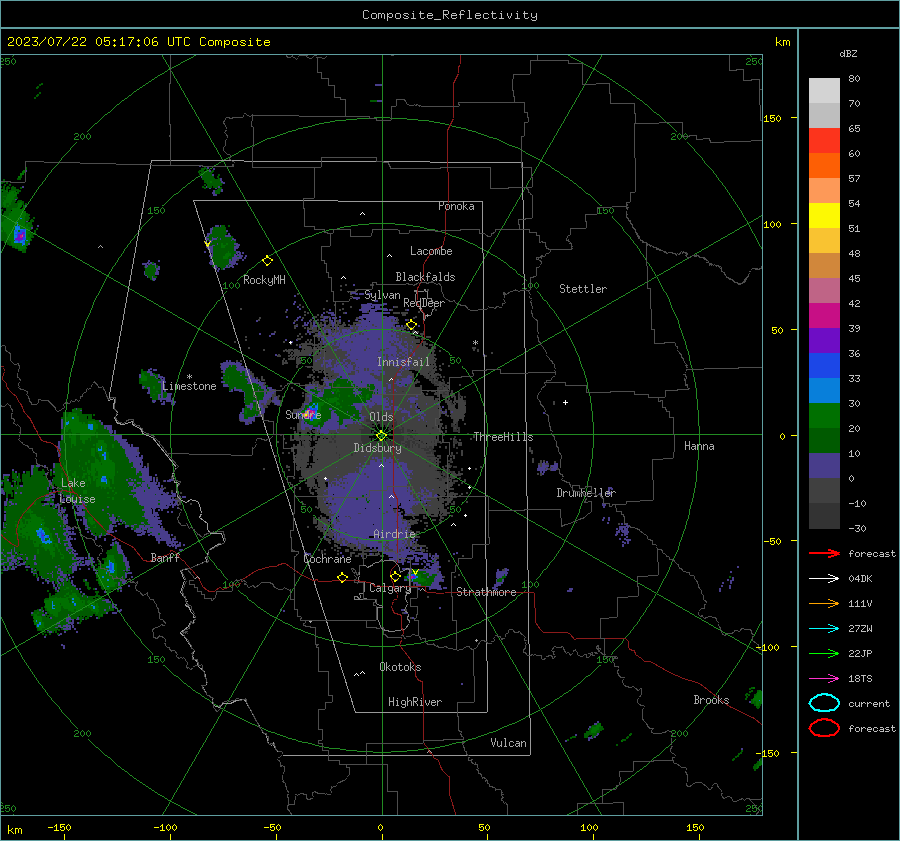Click the 39-36 dBZ purple swatch

(824, 340)
